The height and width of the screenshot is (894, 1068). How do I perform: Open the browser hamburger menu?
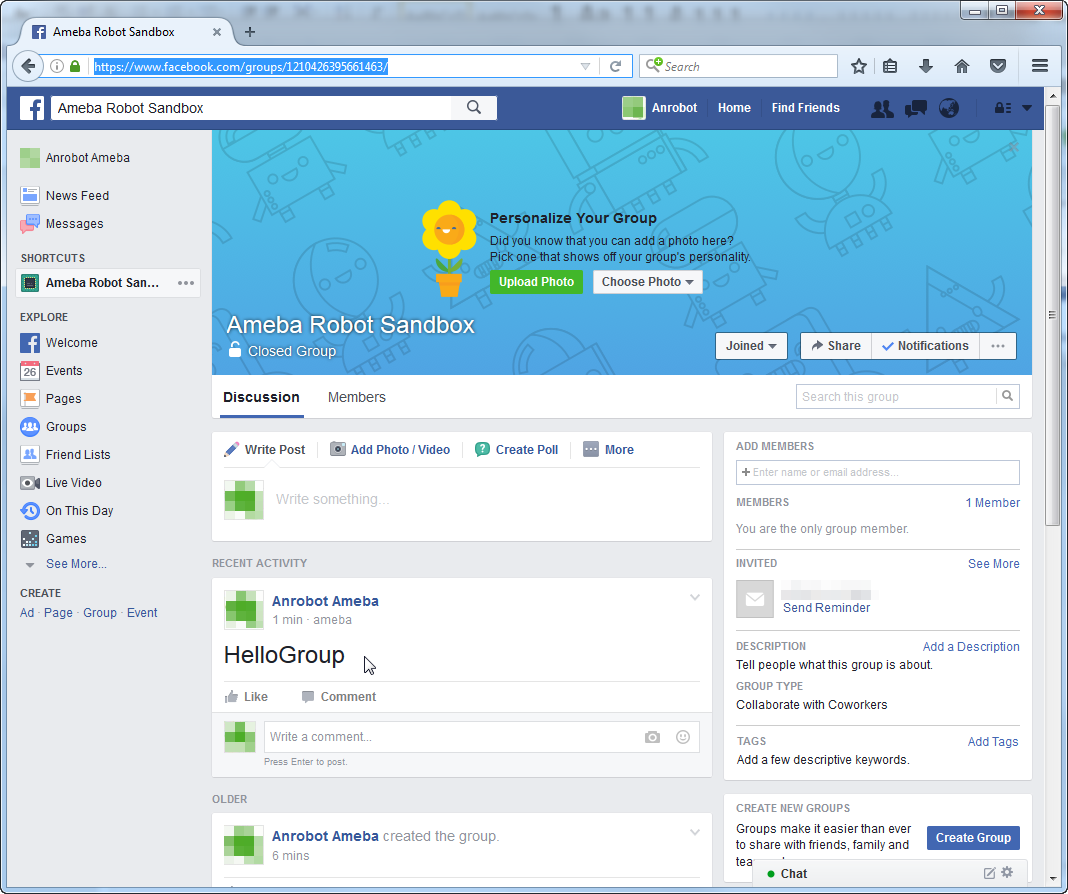tap(1040, 66)
